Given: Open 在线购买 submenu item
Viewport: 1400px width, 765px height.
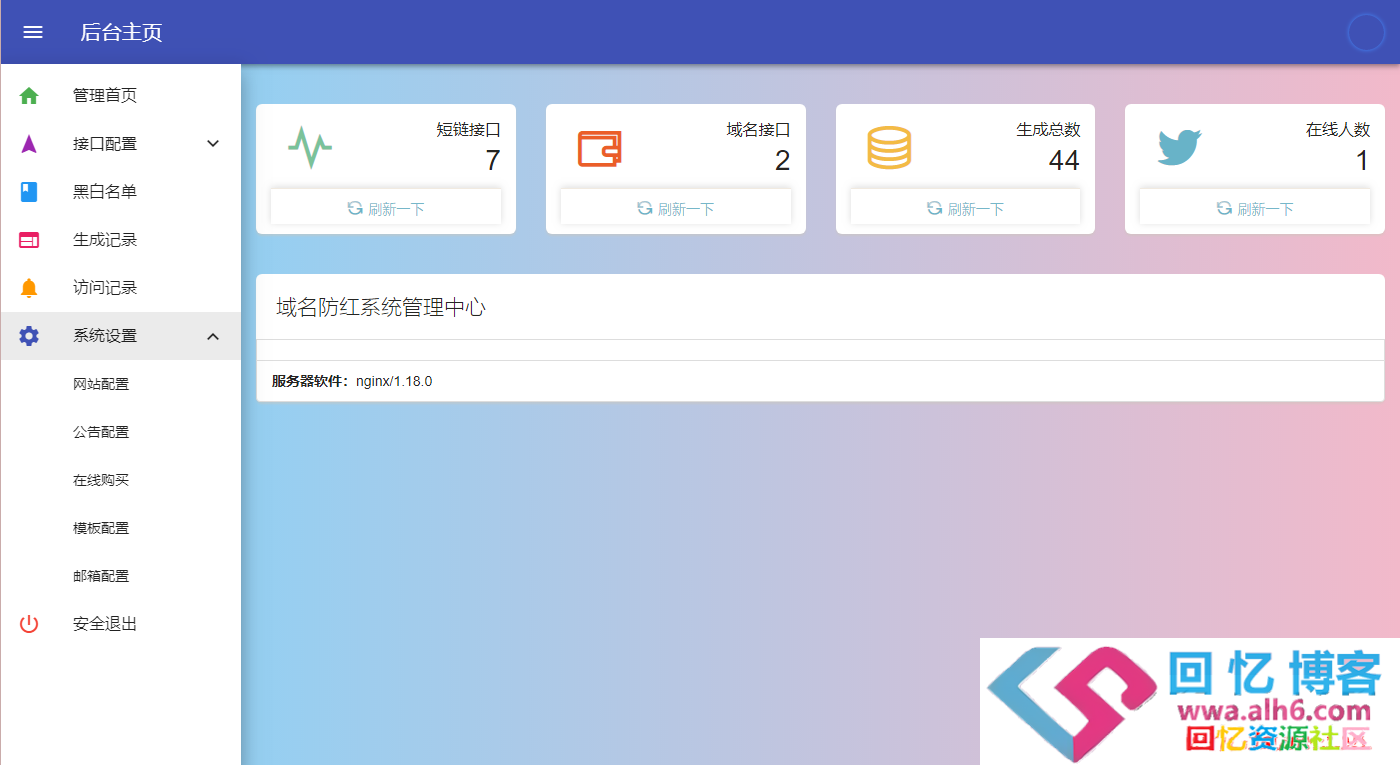Looking at the screenshot, I should (120, 480).
